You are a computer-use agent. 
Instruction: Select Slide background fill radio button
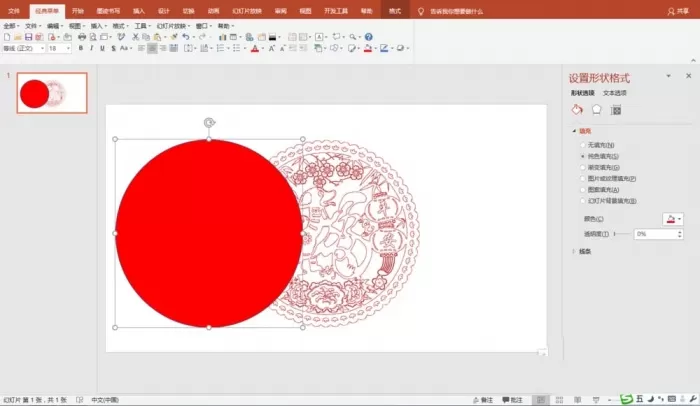click(583, 201)
